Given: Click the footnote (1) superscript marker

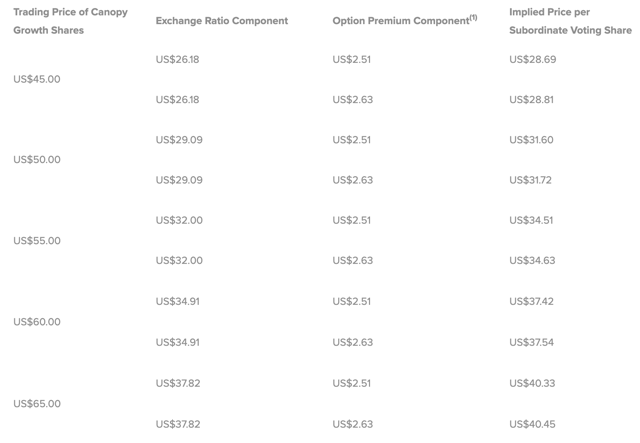Looking at the screenshot, I should click(473, 17).
